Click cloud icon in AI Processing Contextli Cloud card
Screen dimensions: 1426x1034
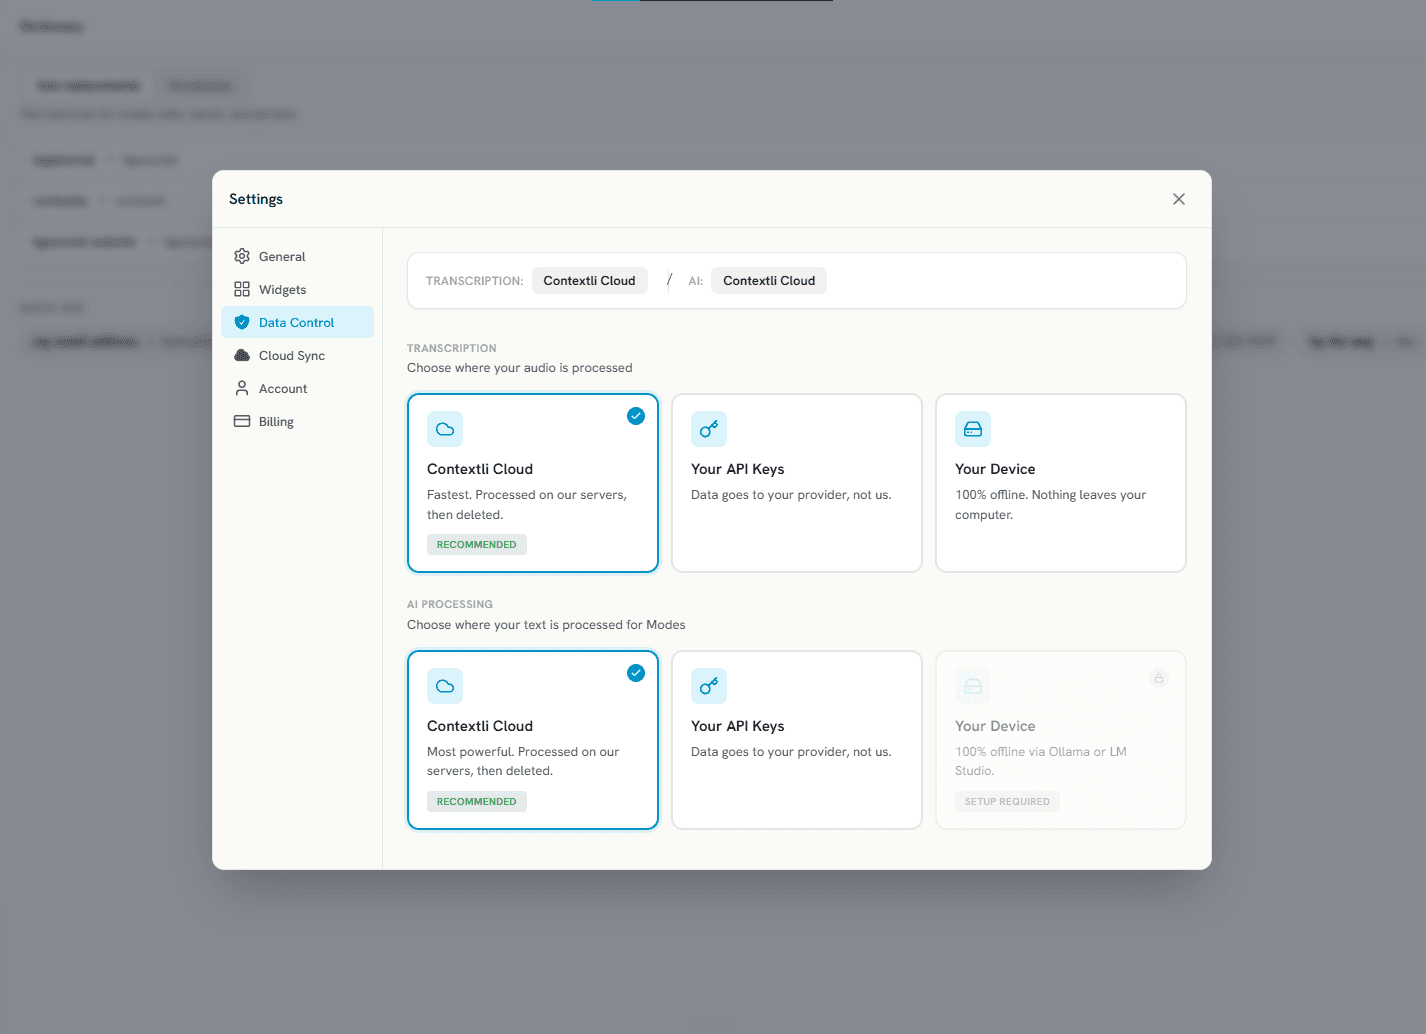[445, 686]
